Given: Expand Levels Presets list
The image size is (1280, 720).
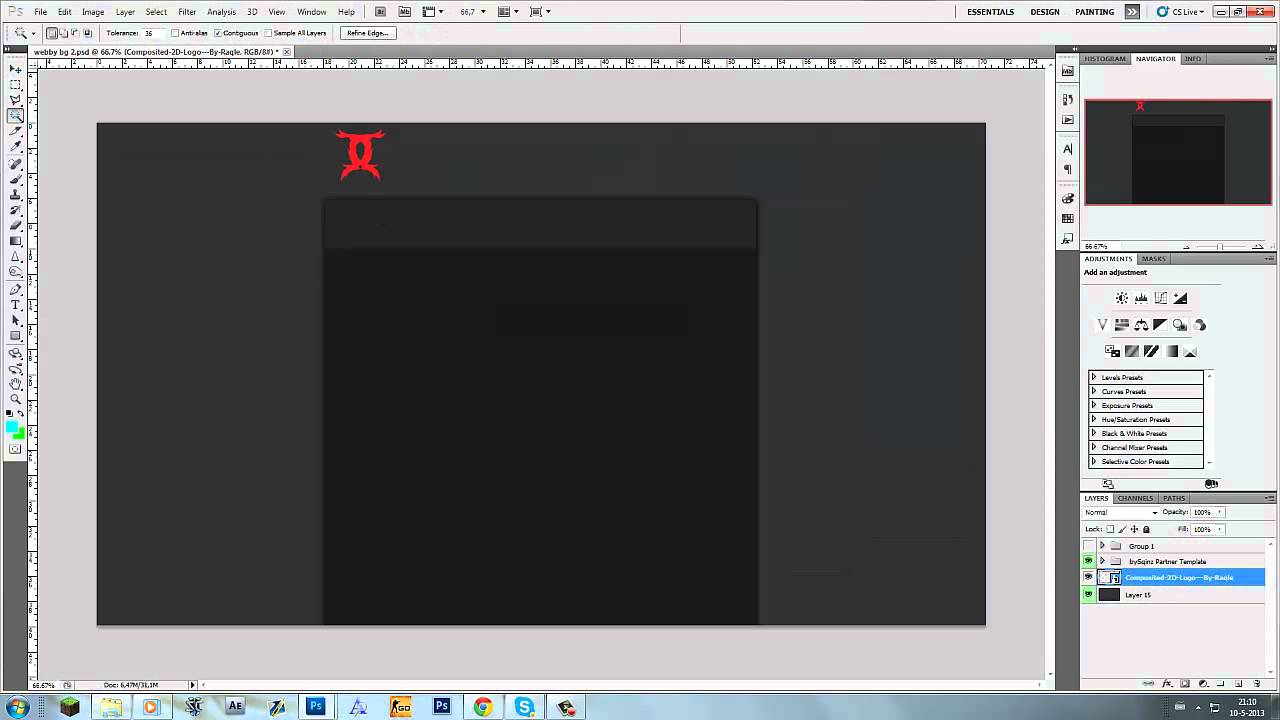Looking at the screenshot, I should click(1093, 377).
